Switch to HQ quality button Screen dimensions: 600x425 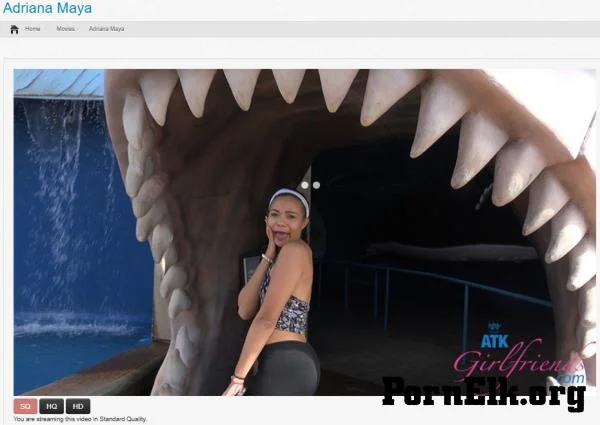[52, 406]
